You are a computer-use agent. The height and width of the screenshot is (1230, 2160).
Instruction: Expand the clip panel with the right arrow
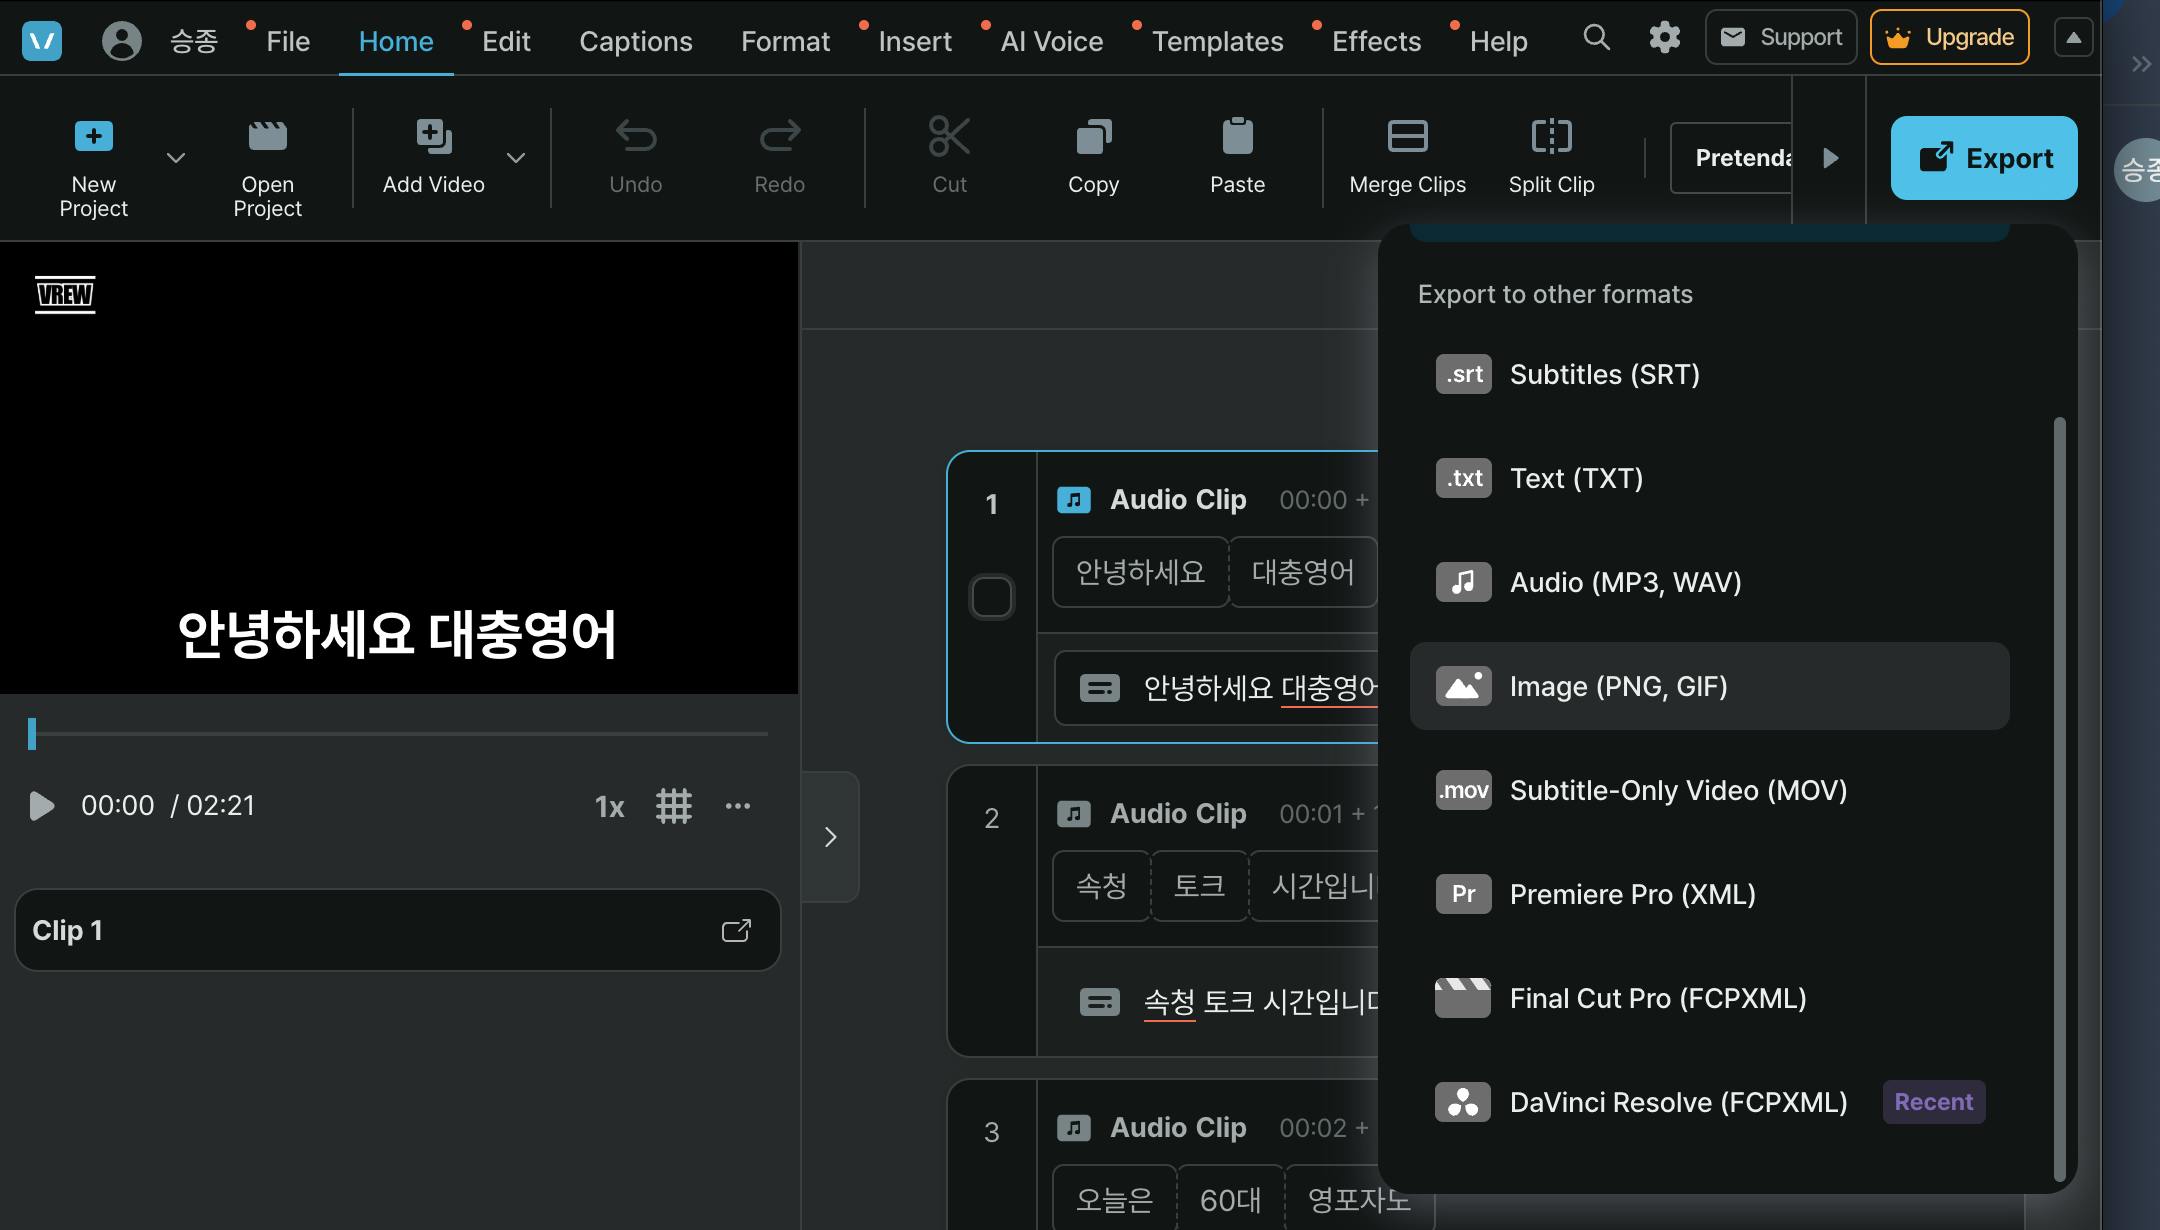[830, 838]
